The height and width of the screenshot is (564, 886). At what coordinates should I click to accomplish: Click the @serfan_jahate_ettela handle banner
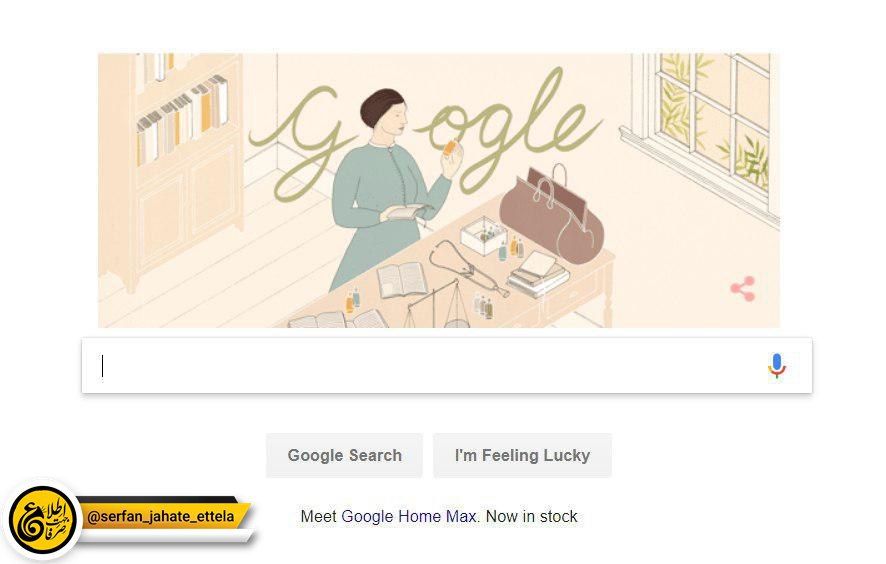tap(161, 516)
